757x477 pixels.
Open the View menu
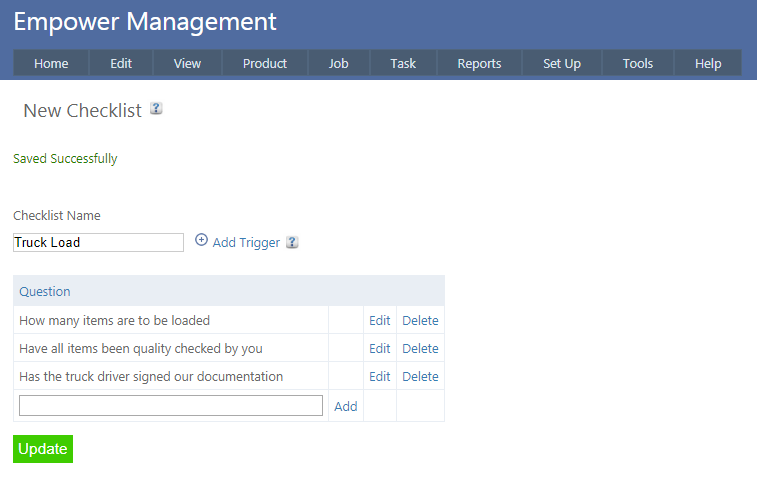187,63
